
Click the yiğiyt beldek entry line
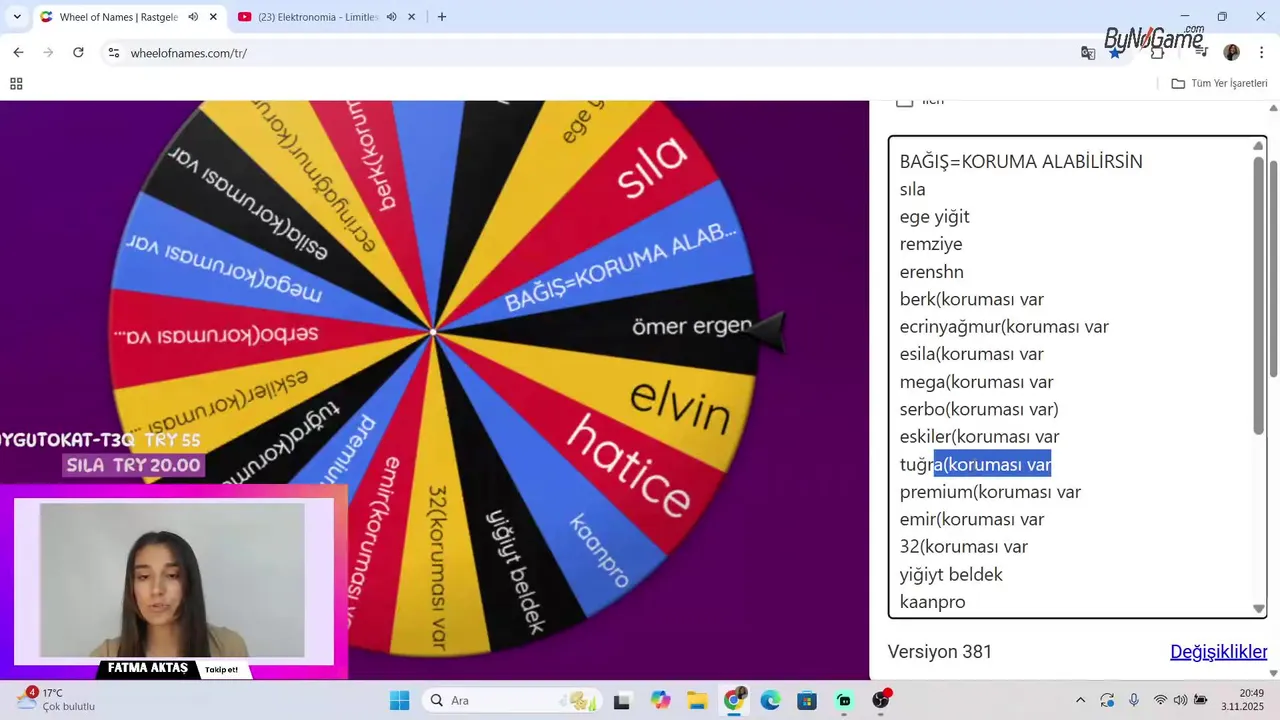pos(951,575)
